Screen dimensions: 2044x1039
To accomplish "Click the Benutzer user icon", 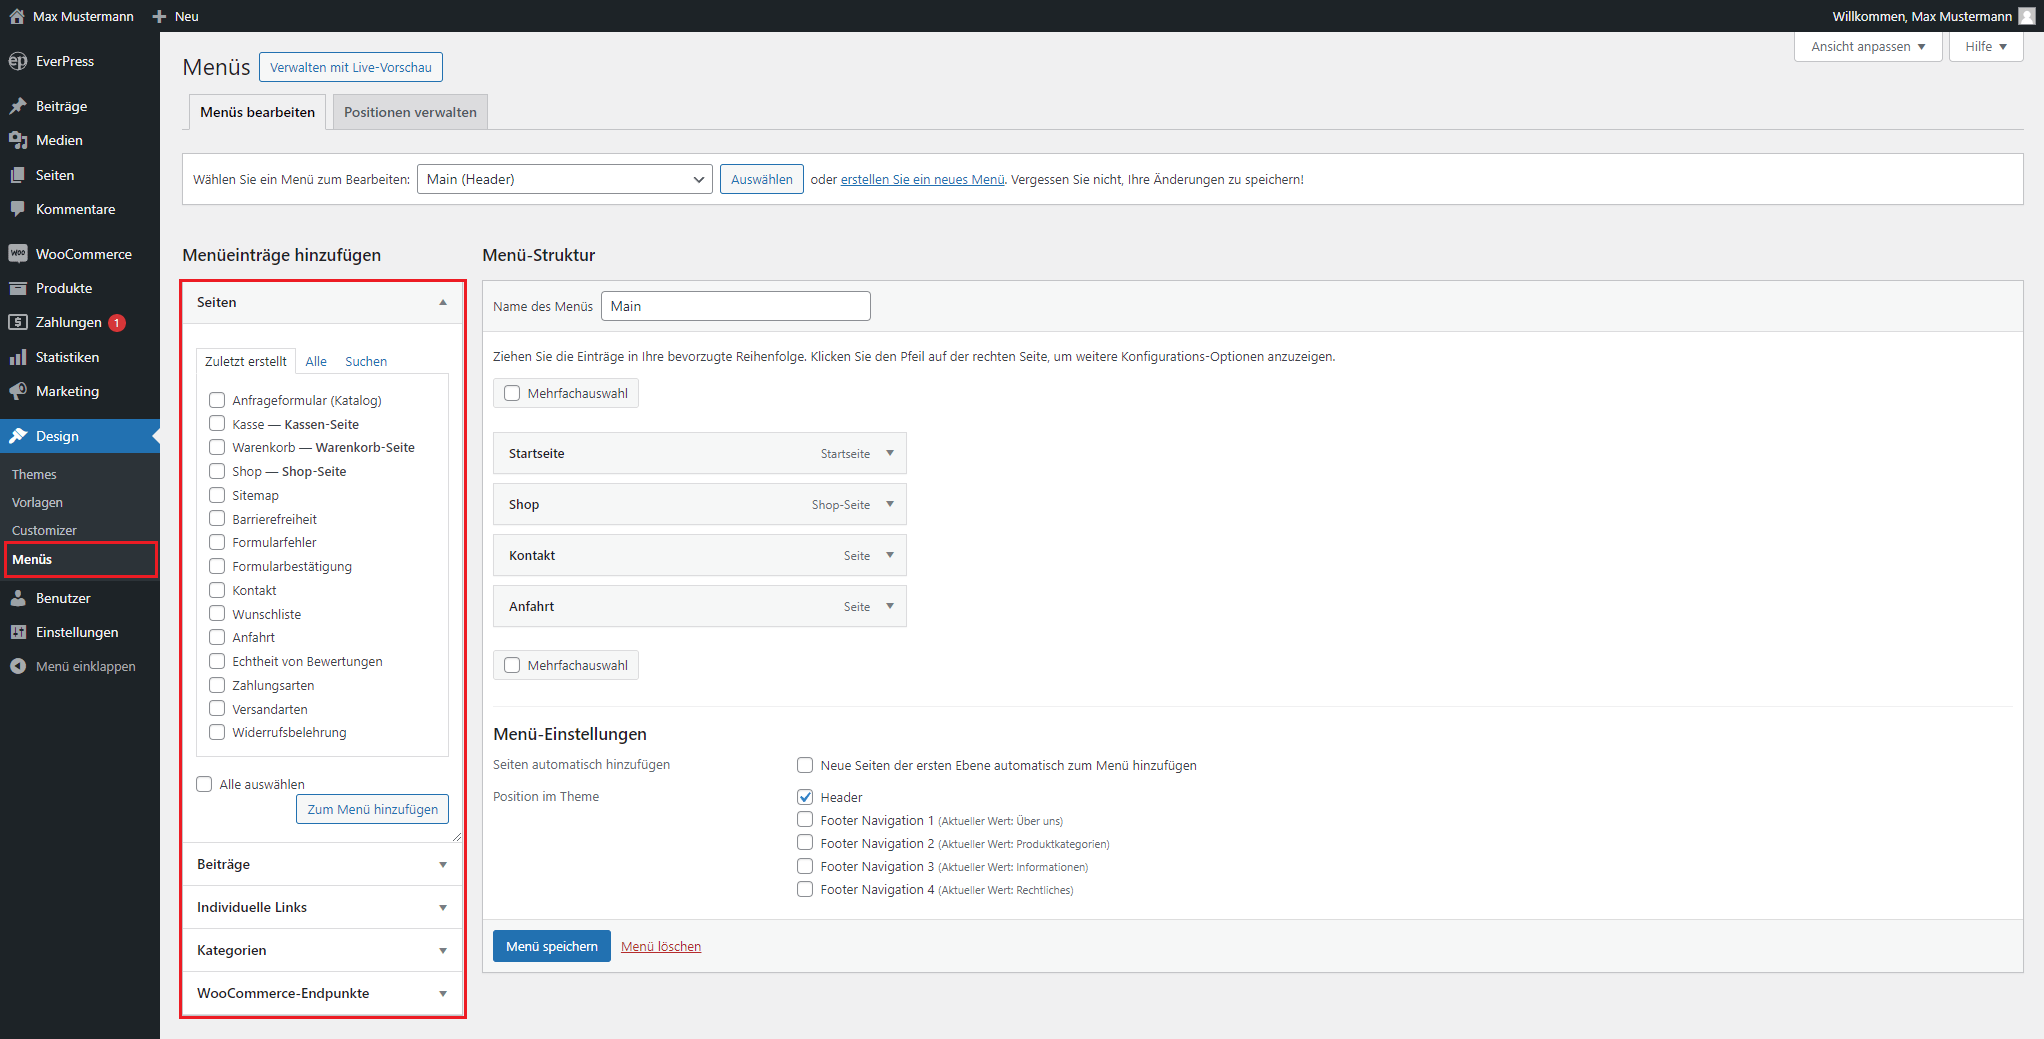I will [18, 598].
